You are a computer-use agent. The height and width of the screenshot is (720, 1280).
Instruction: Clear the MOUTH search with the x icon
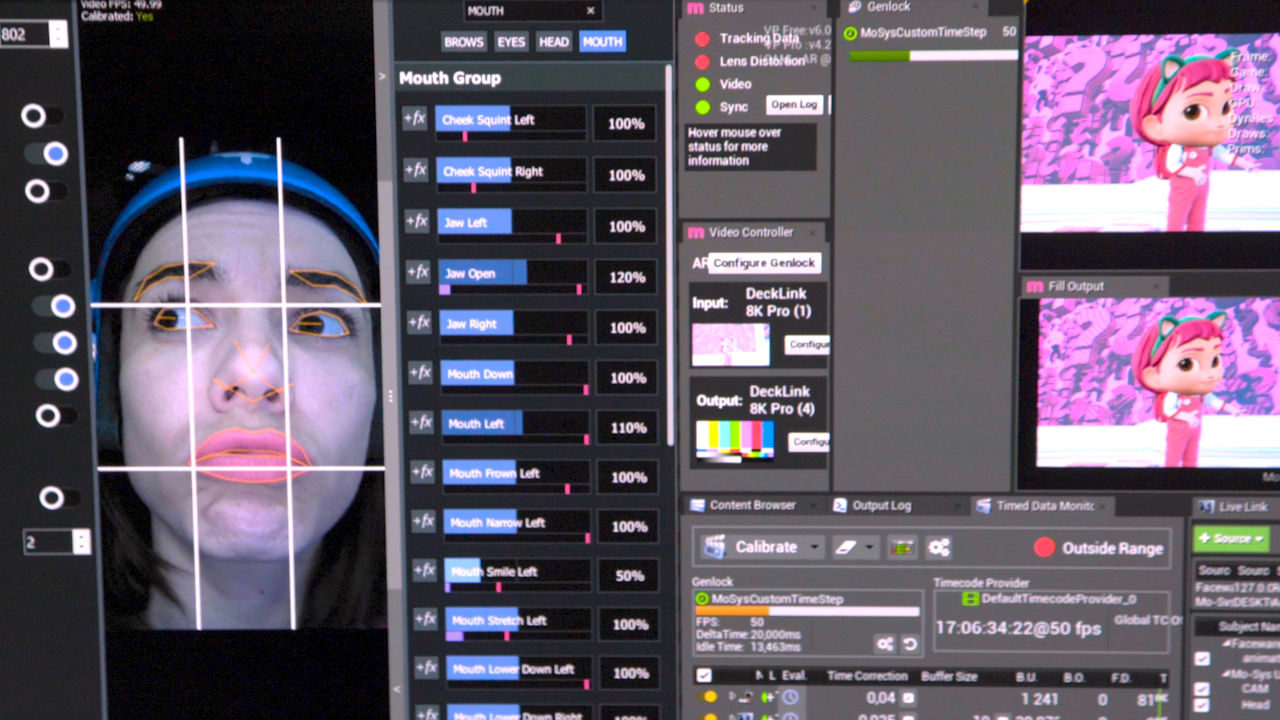590,11
